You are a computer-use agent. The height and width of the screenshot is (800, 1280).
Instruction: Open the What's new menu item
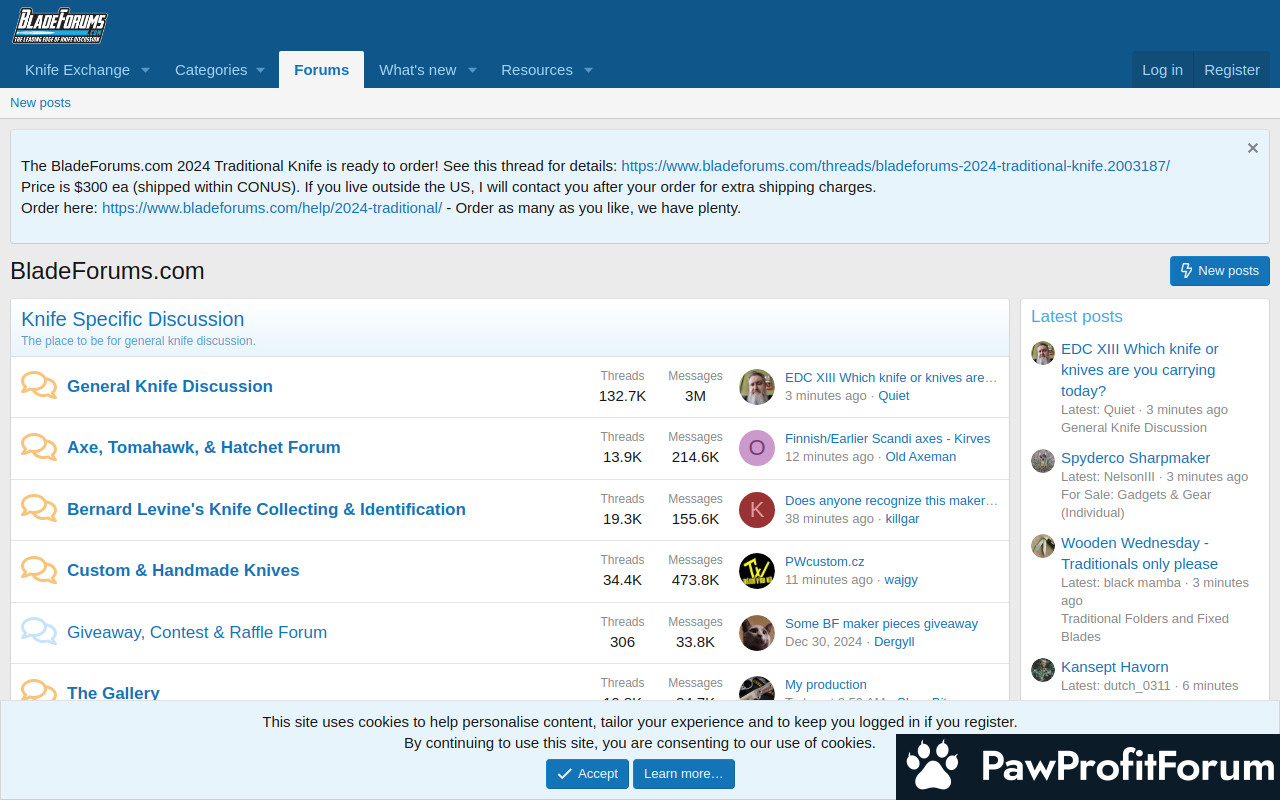pos(417,70)
